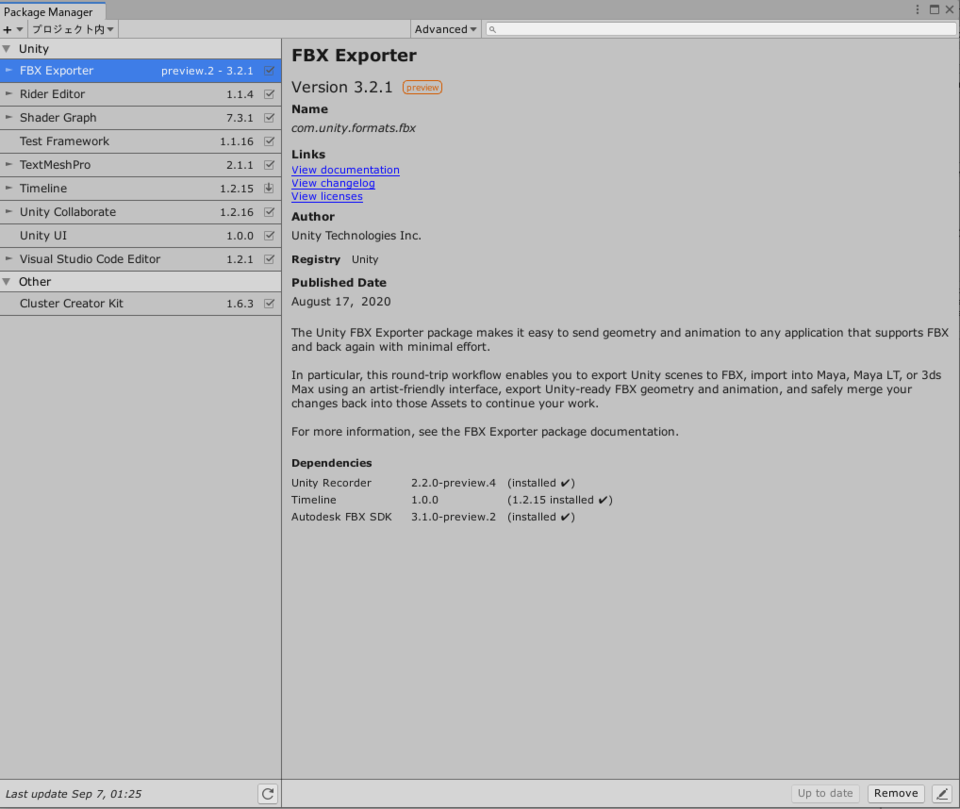
Task: Click the Up to date button
Action: (x=825, y=794)
